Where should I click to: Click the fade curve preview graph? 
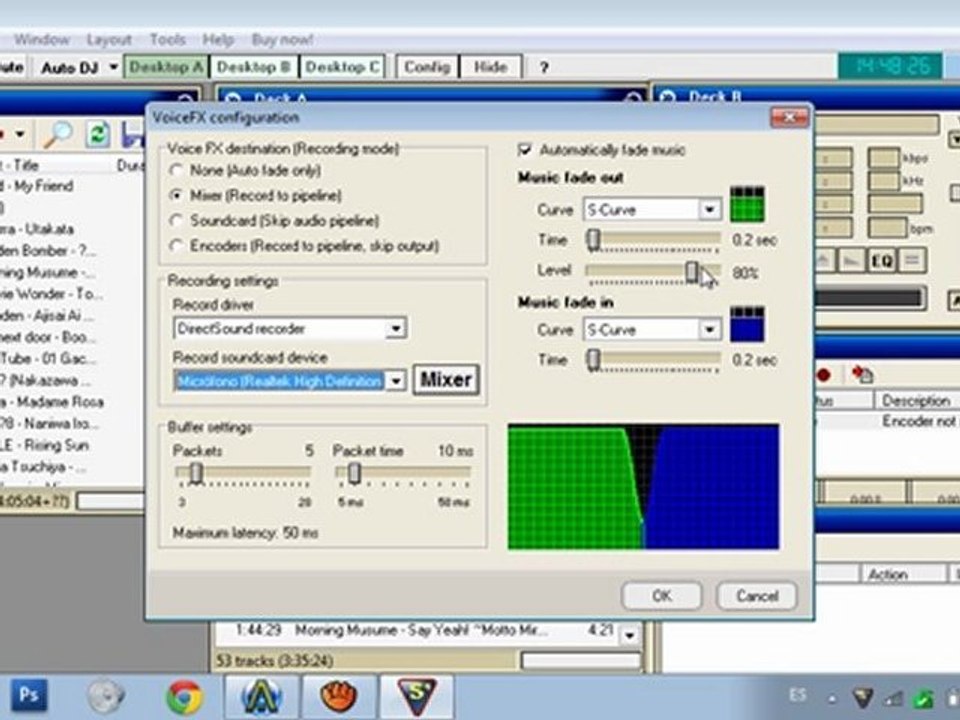[x=643, y=486]
